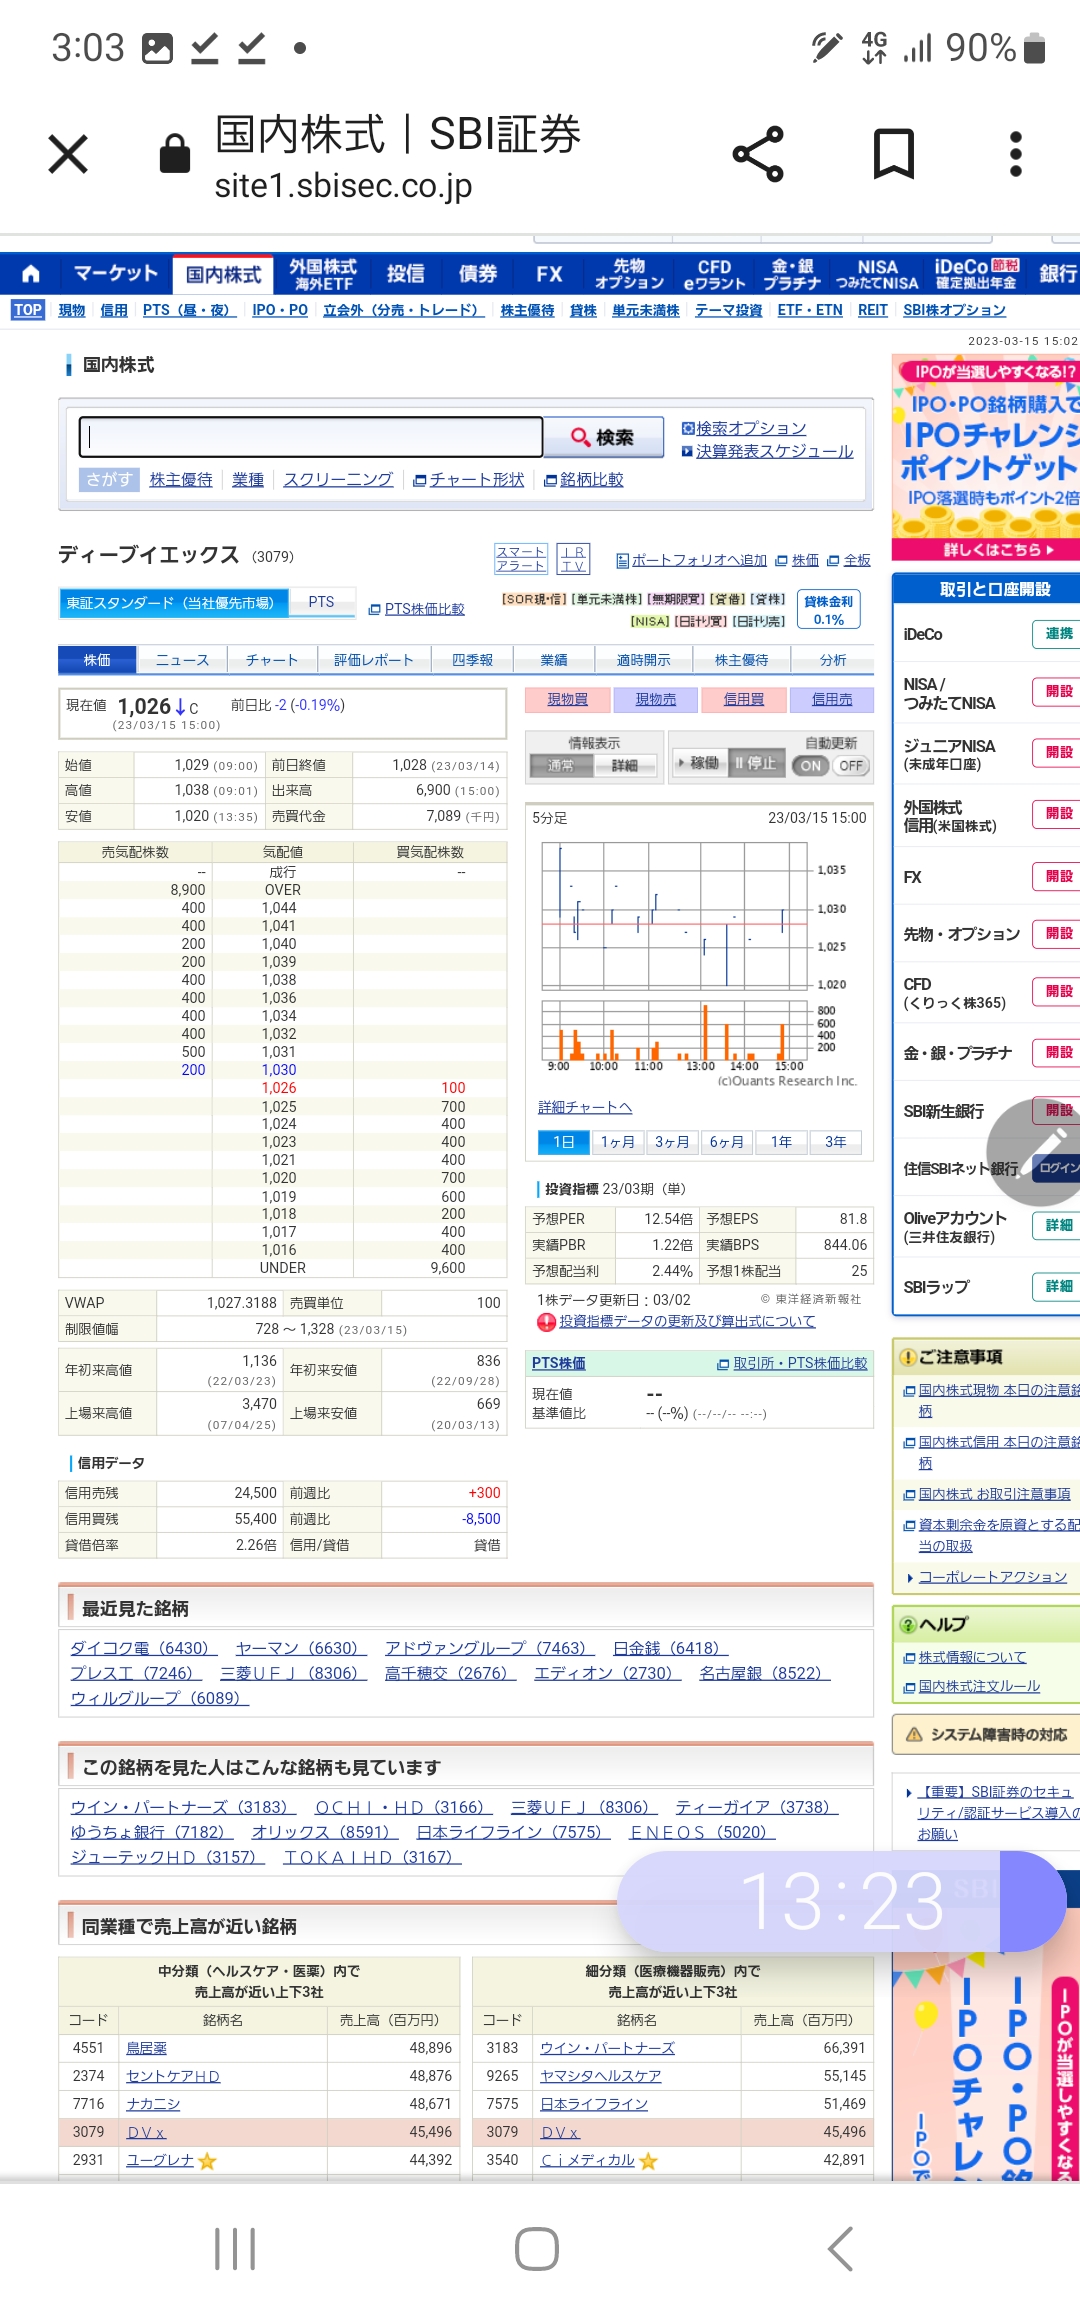Select 3年 chart period
1080x2316 pixels.
coord(835,1142)
